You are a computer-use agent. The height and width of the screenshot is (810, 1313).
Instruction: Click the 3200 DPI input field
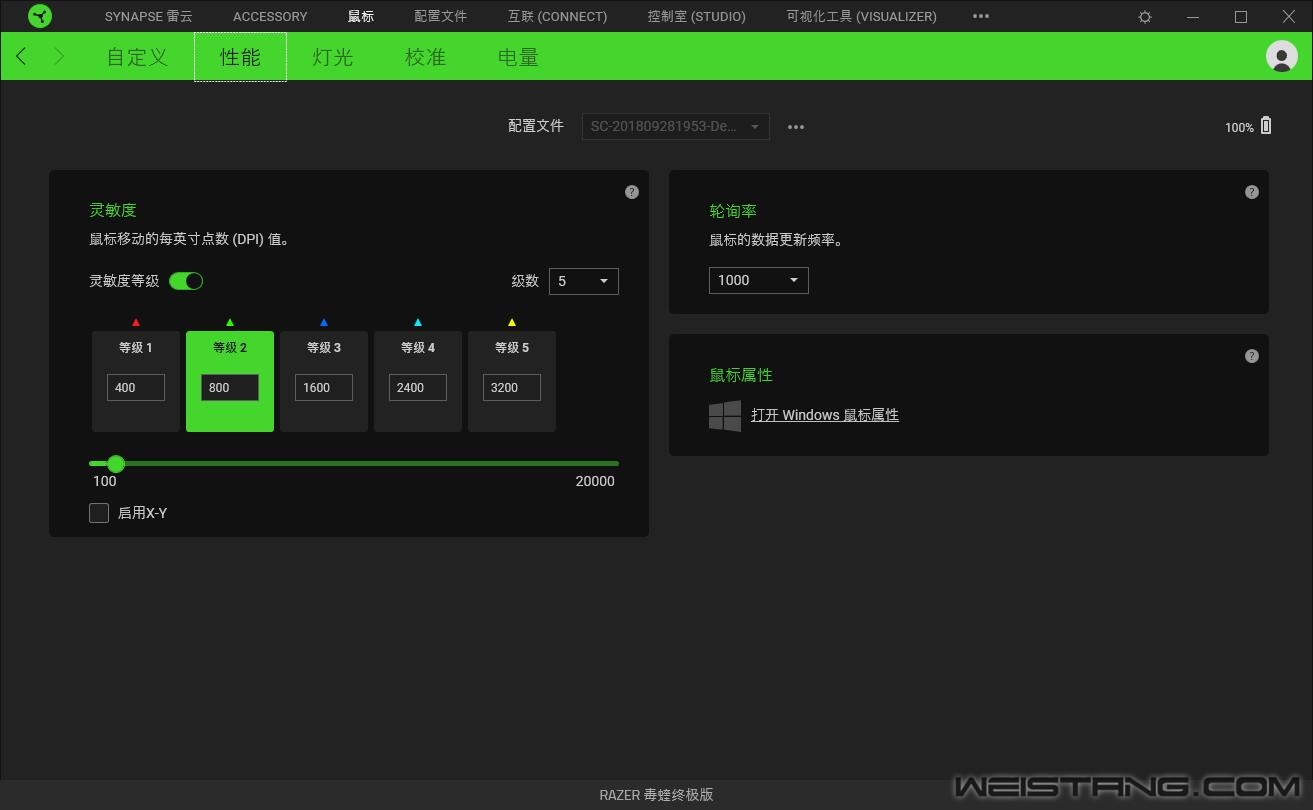[512, 388]
